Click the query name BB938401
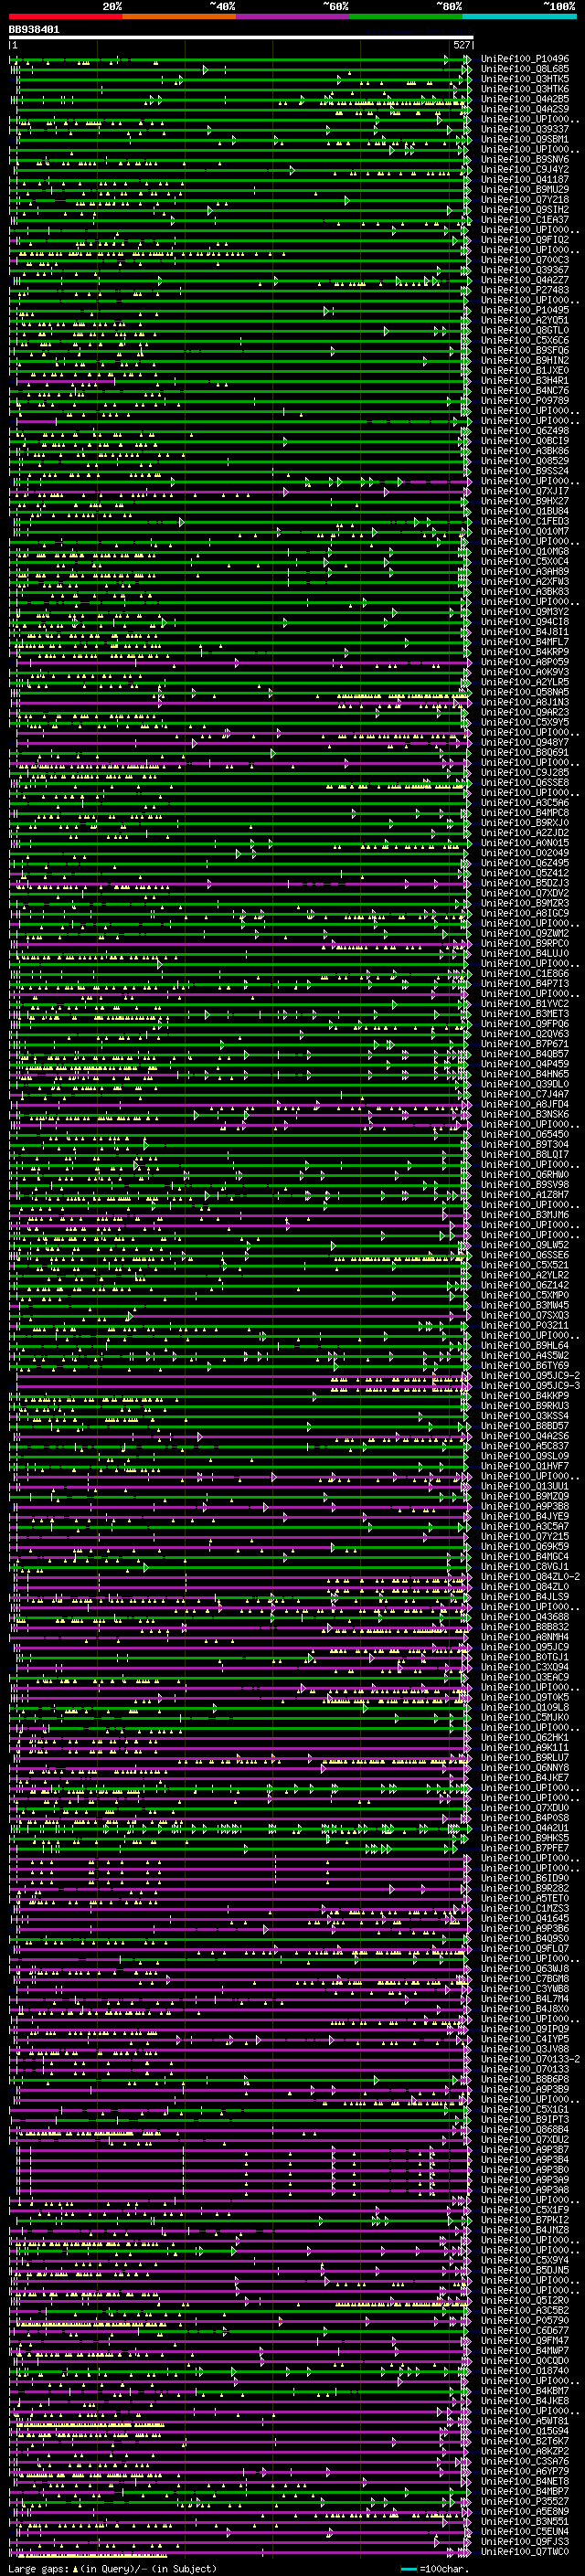Viewport: 585px width, 2576px height. click(x=35, y=30)
